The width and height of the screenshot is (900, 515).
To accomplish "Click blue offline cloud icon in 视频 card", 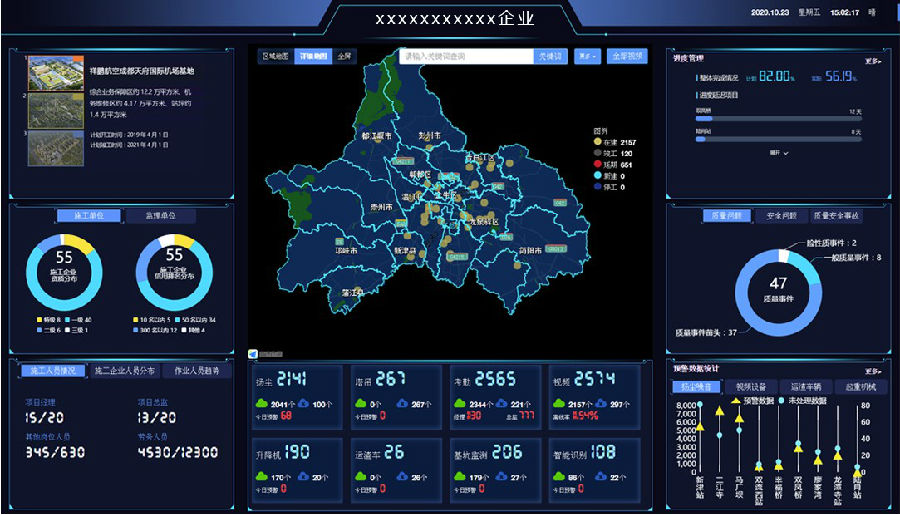I will [601, 403].
